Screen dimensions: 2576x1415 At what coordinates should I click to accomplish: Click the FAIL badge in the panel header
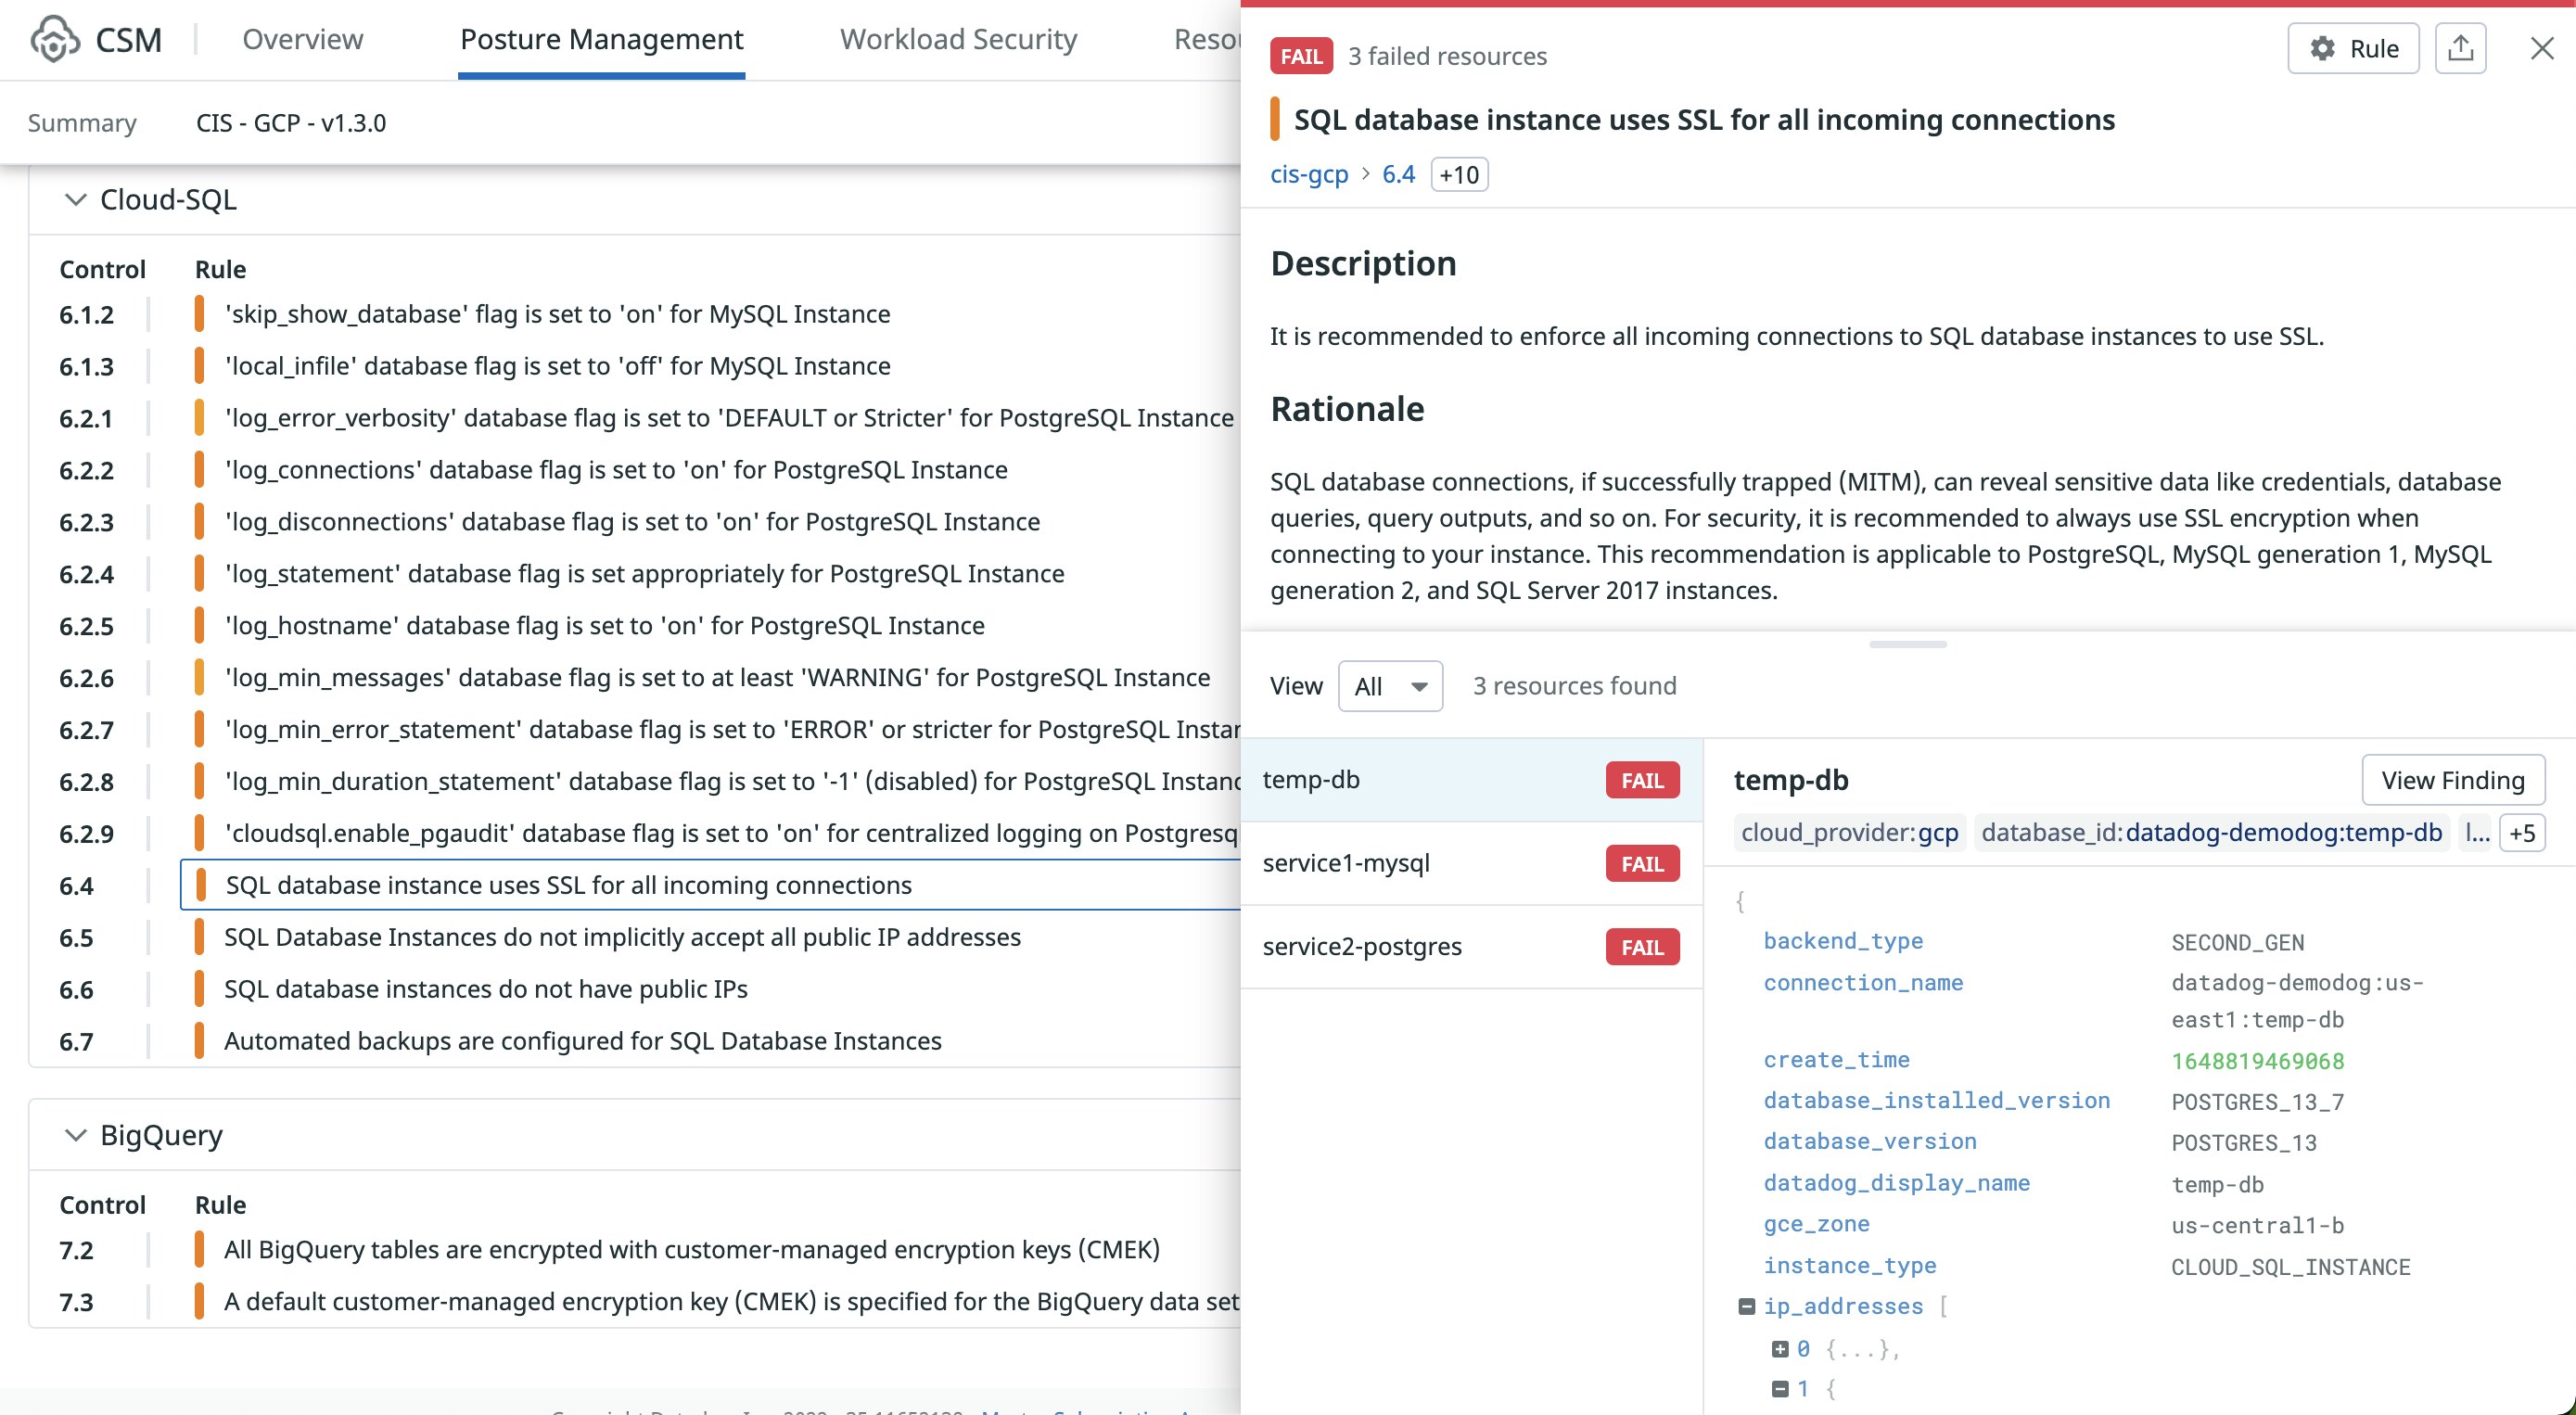tap(1299, 56)
